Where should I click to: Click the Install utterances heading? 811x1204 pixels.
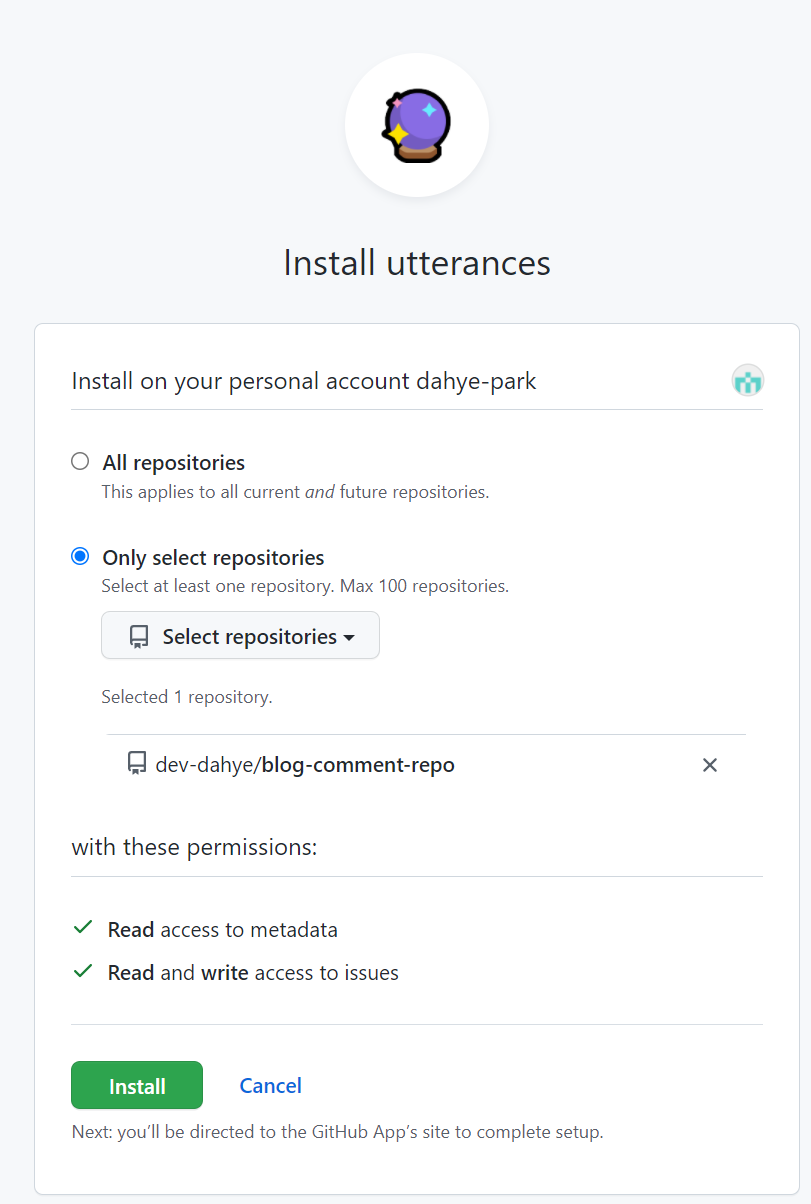tap(417, 262)
